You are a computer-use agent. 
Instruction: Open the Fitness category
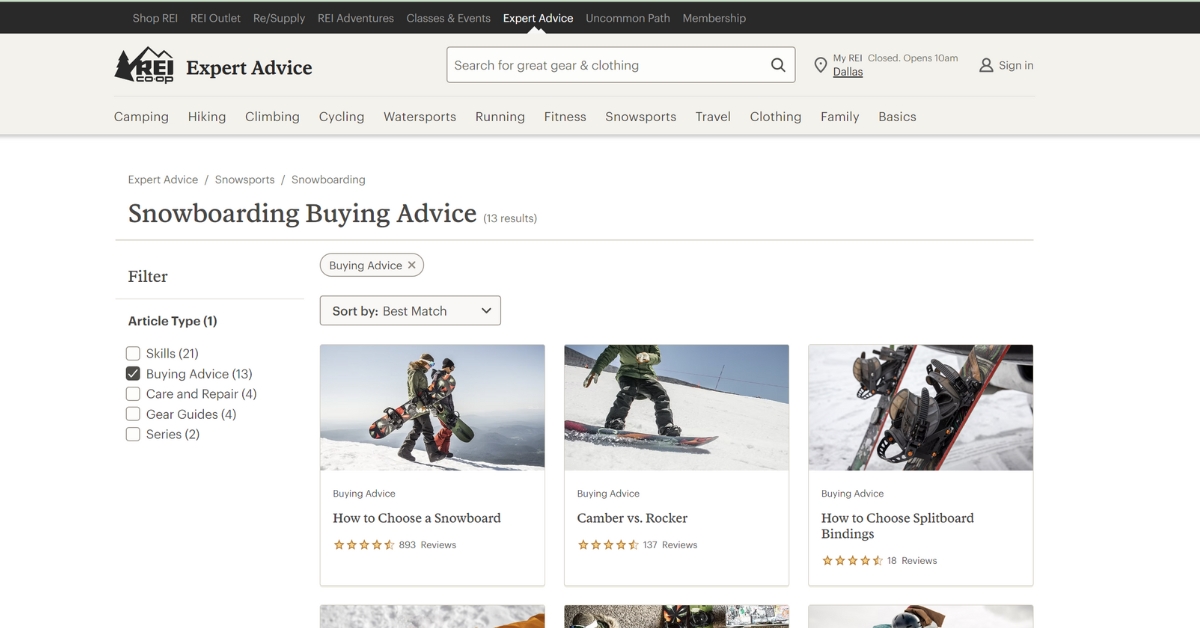[x=565, y=117]
